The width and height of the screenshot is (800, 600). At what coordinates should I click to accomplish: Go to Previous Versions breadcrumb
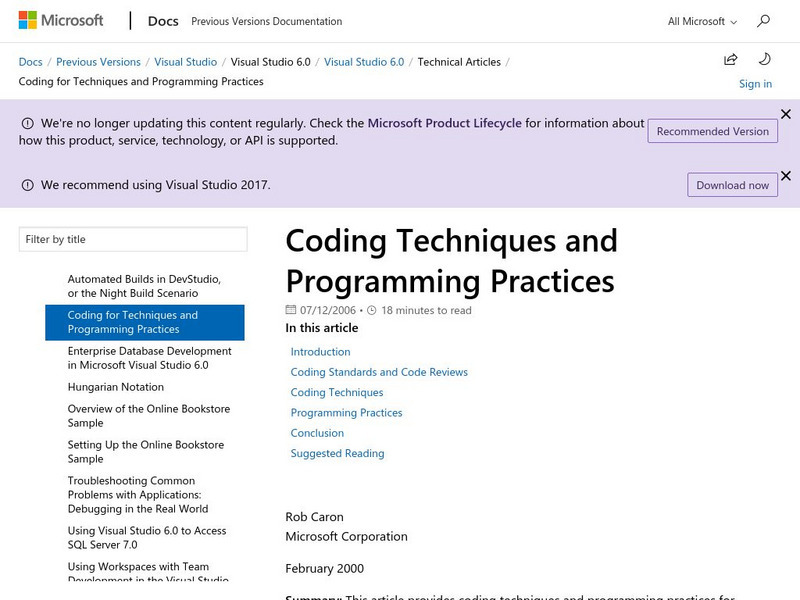pos(98,62)
